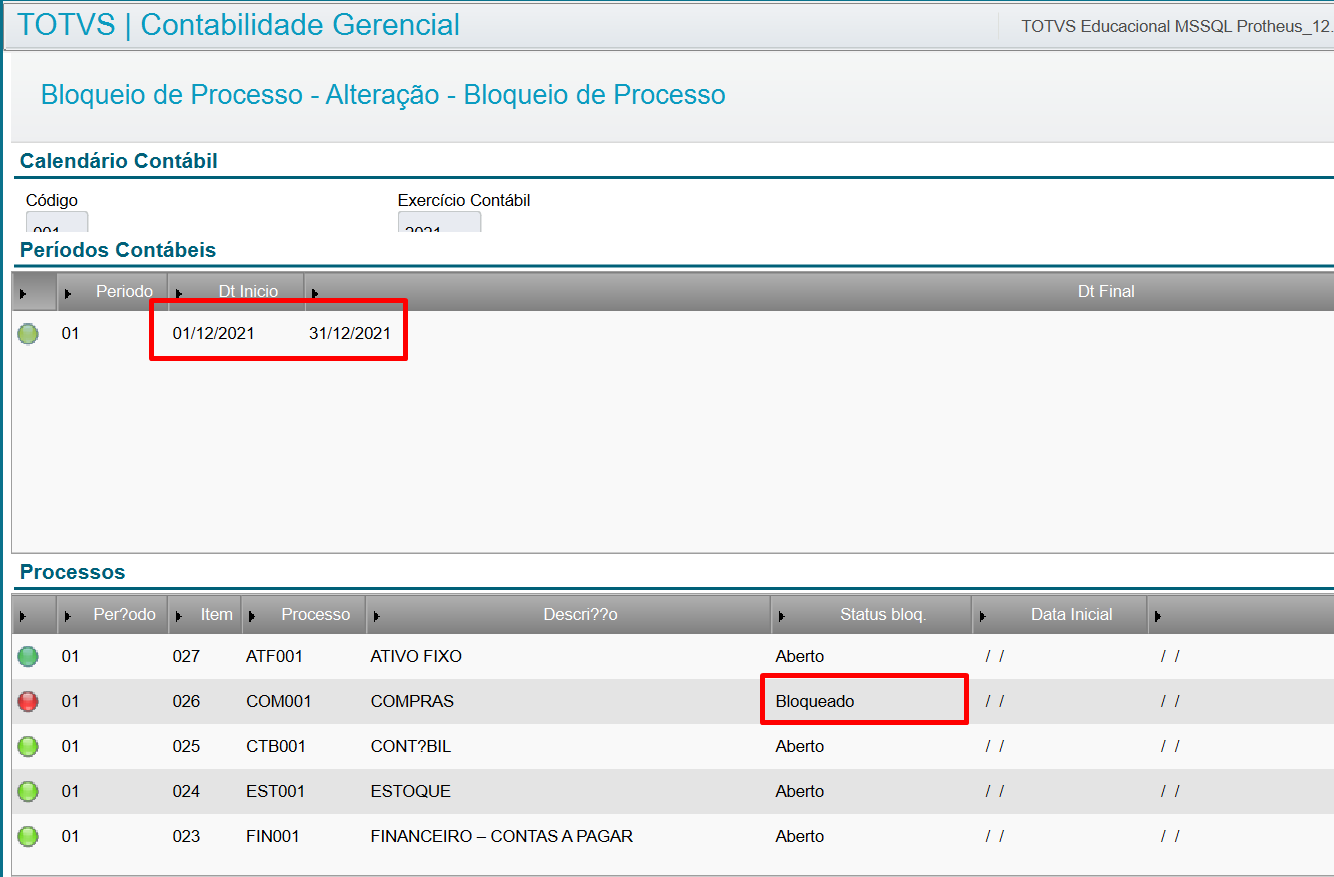Click item number 025
This screenshot has width=1334, height=877.
(x=186, y=747)
